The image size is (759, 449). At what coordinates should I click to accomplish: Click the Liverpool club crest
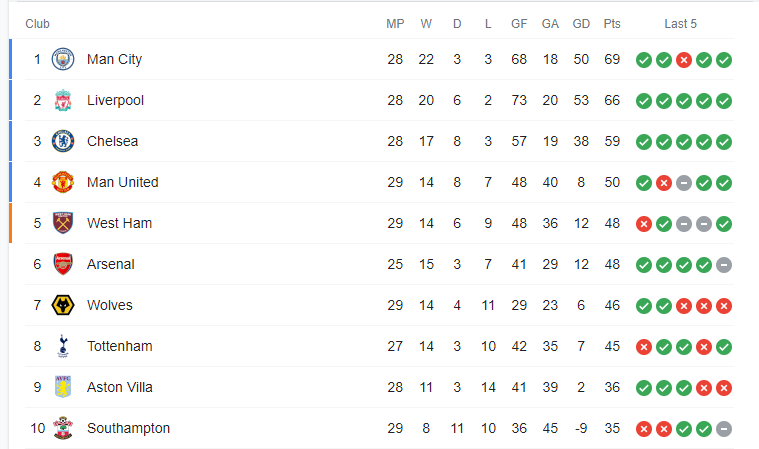(63, 100)
